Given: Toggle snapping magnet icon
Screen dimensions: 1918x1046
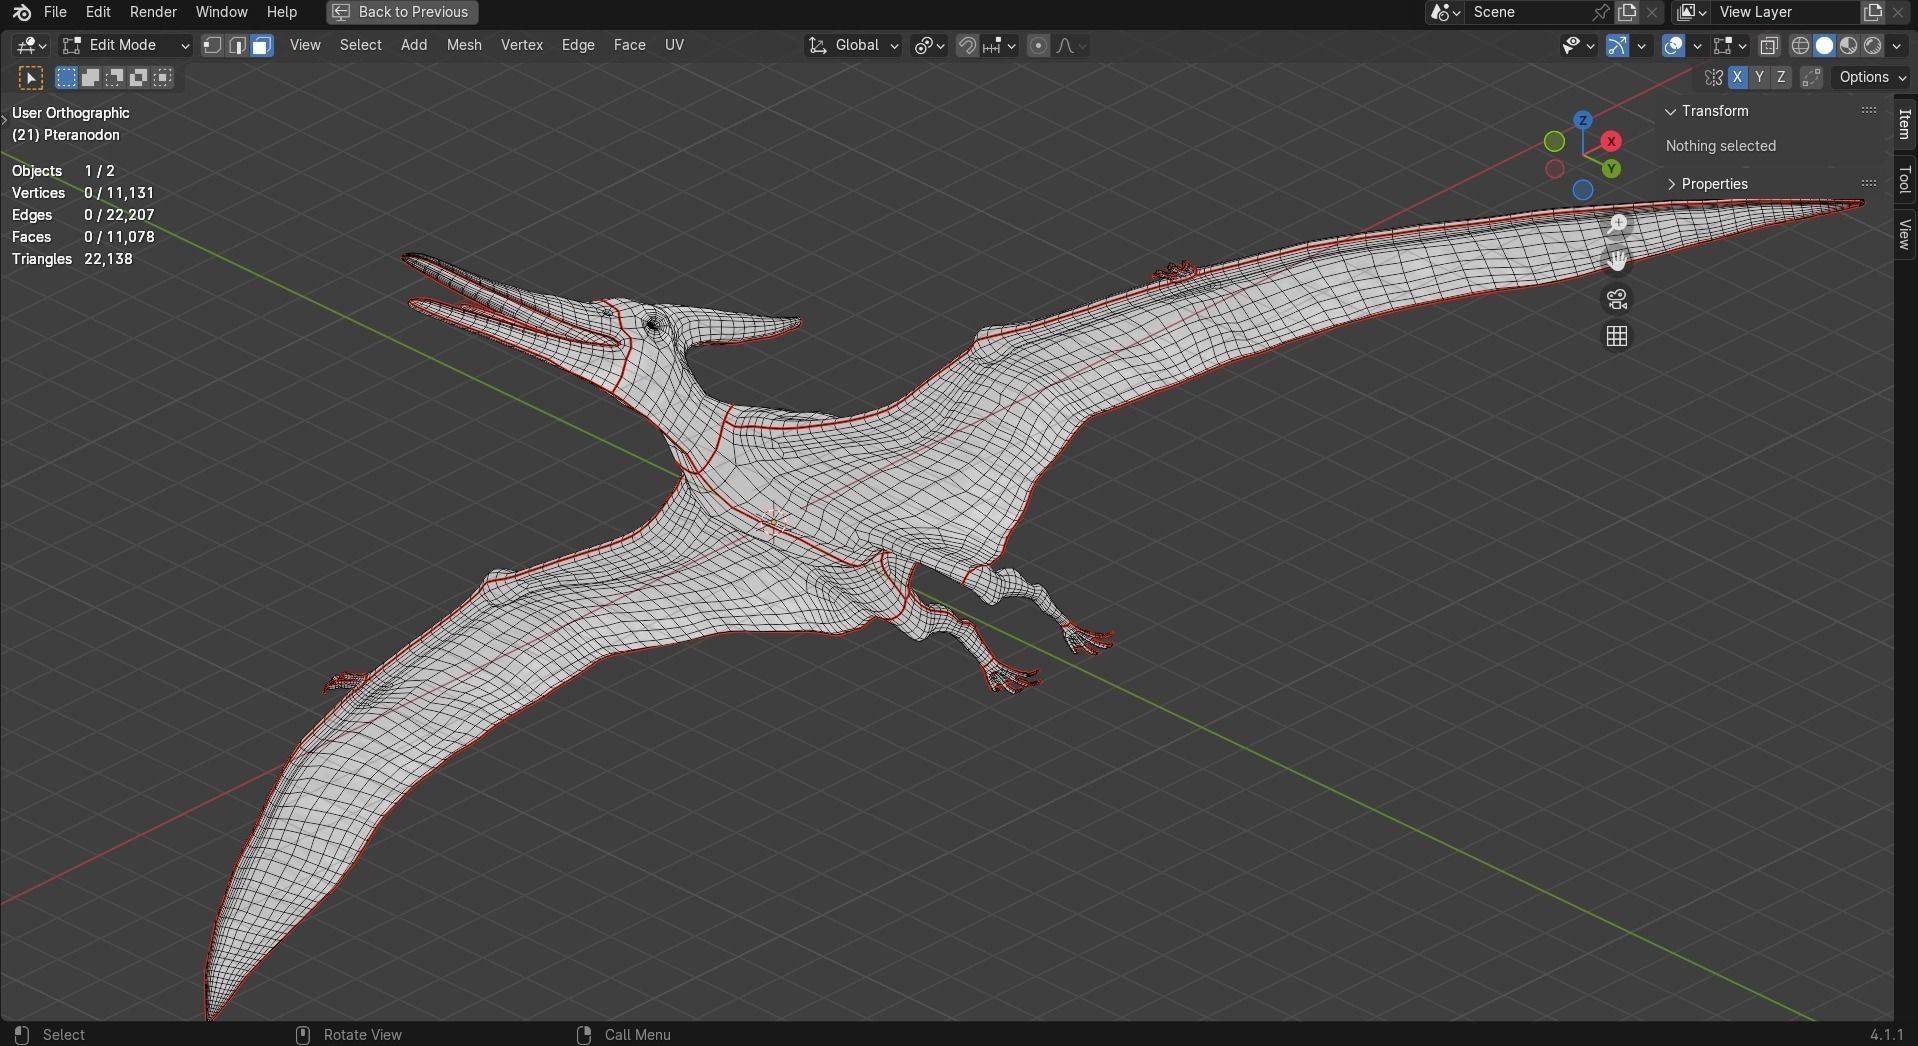Looking at the screenshot, I should (967, 45).
